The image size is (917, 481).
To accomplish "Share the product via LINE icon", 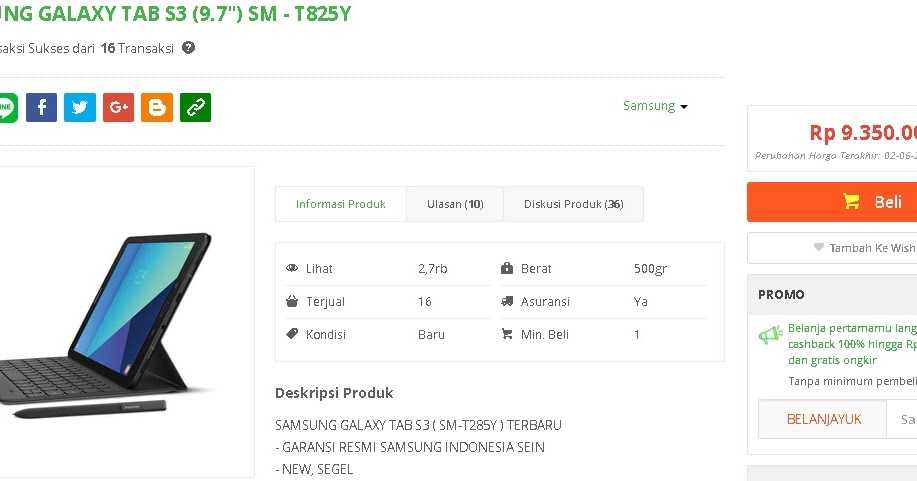I will [8, 108].
